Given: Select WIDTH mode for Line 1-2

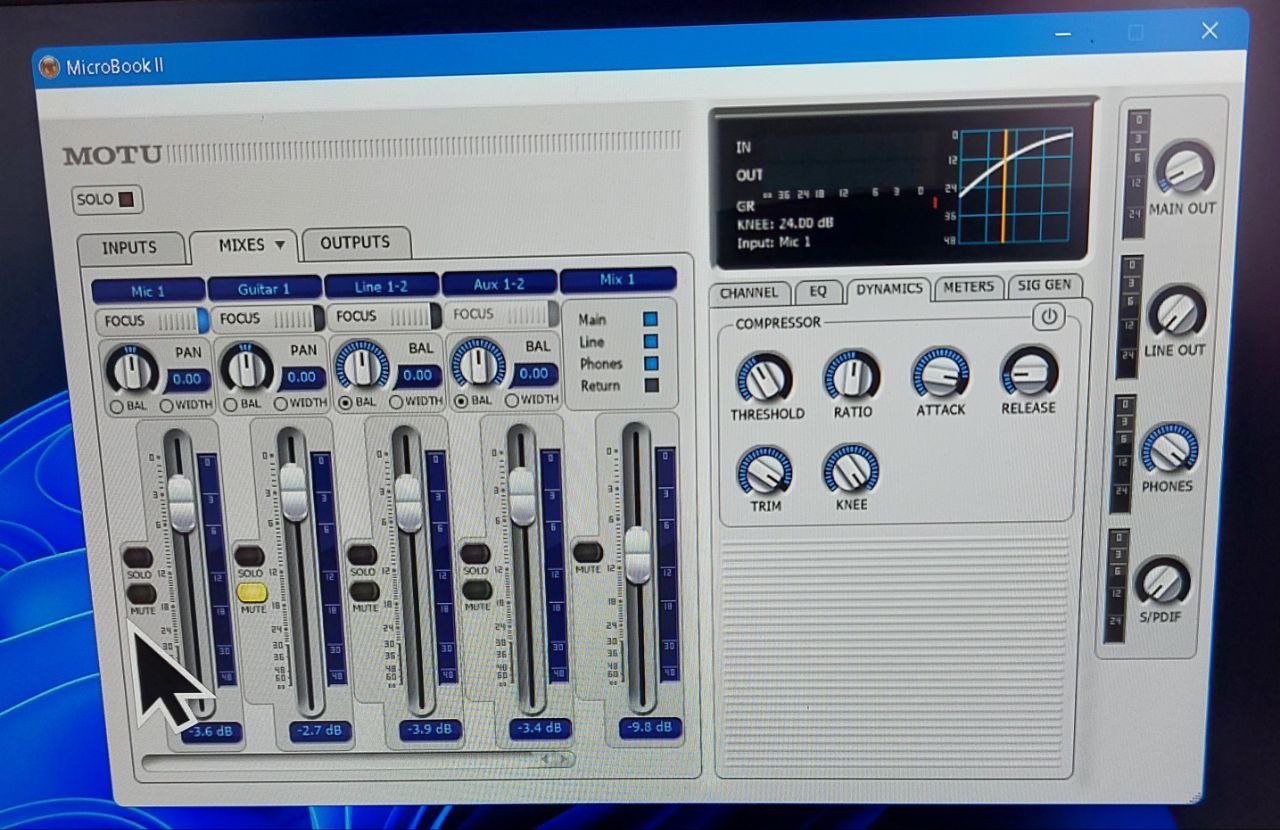Looking at the screenshot, I should point(396,401).
